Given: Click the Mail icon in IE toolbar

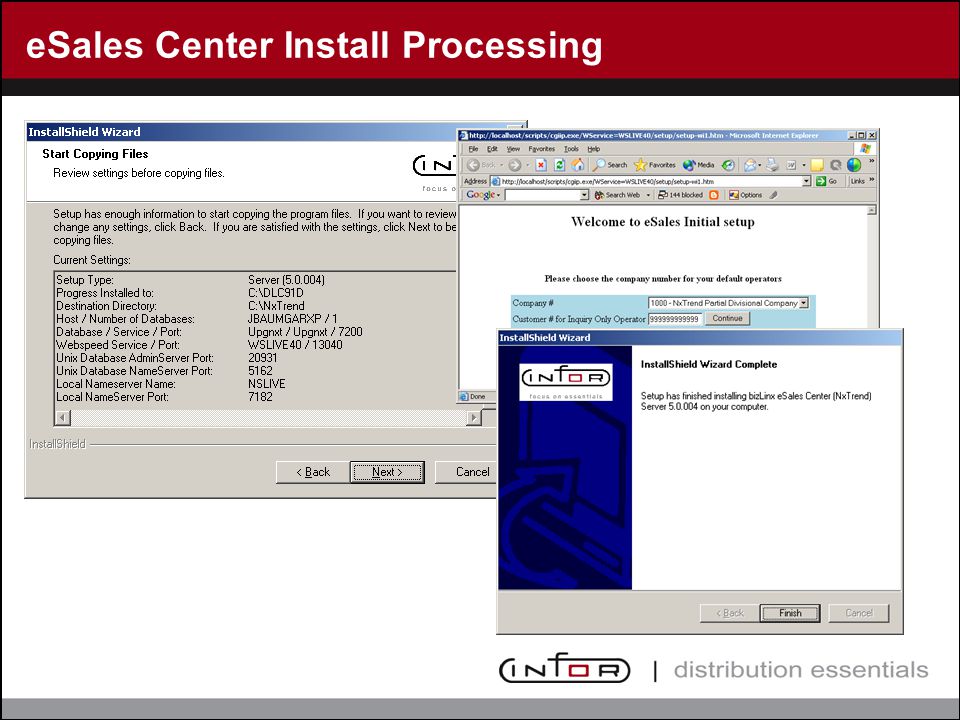Looking at the screenshot, I should [750, 165].
